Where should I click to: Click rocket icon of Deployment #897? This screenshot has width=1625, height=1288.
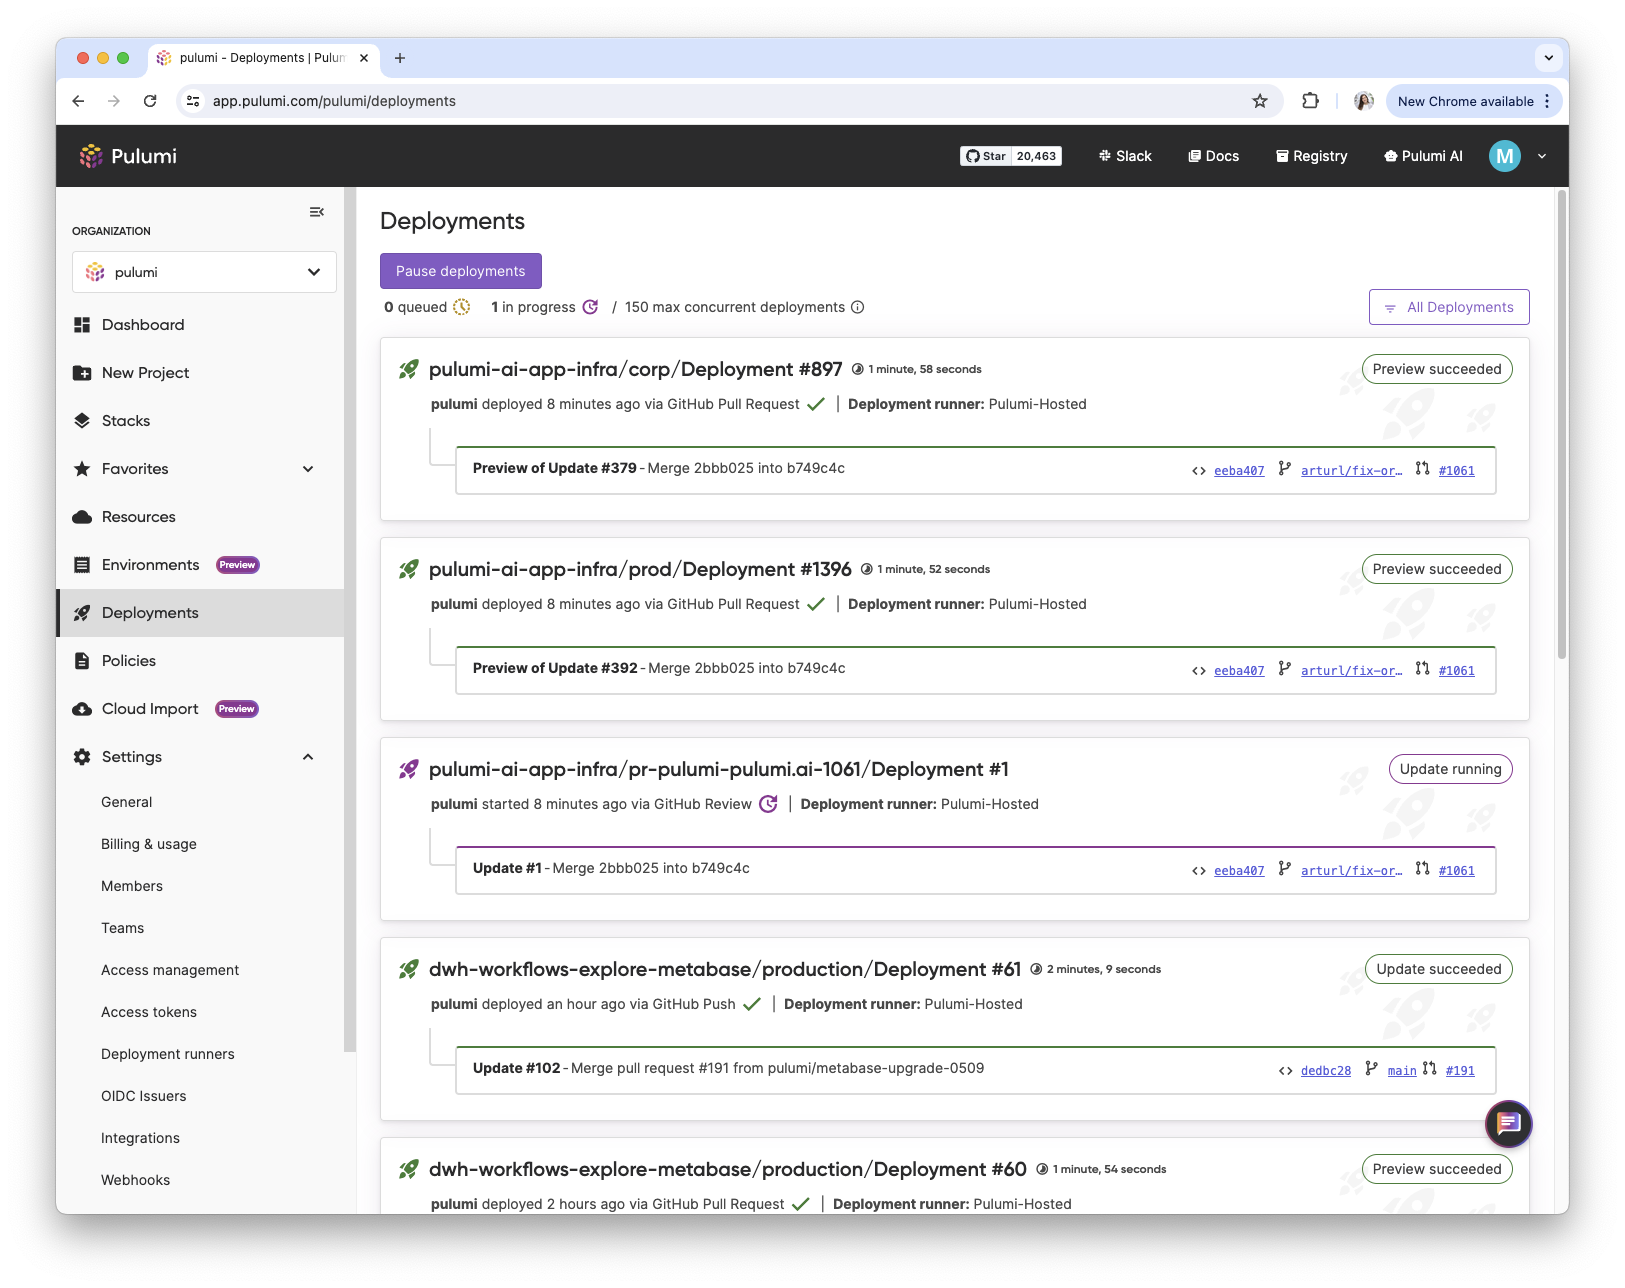click(408, 369)
